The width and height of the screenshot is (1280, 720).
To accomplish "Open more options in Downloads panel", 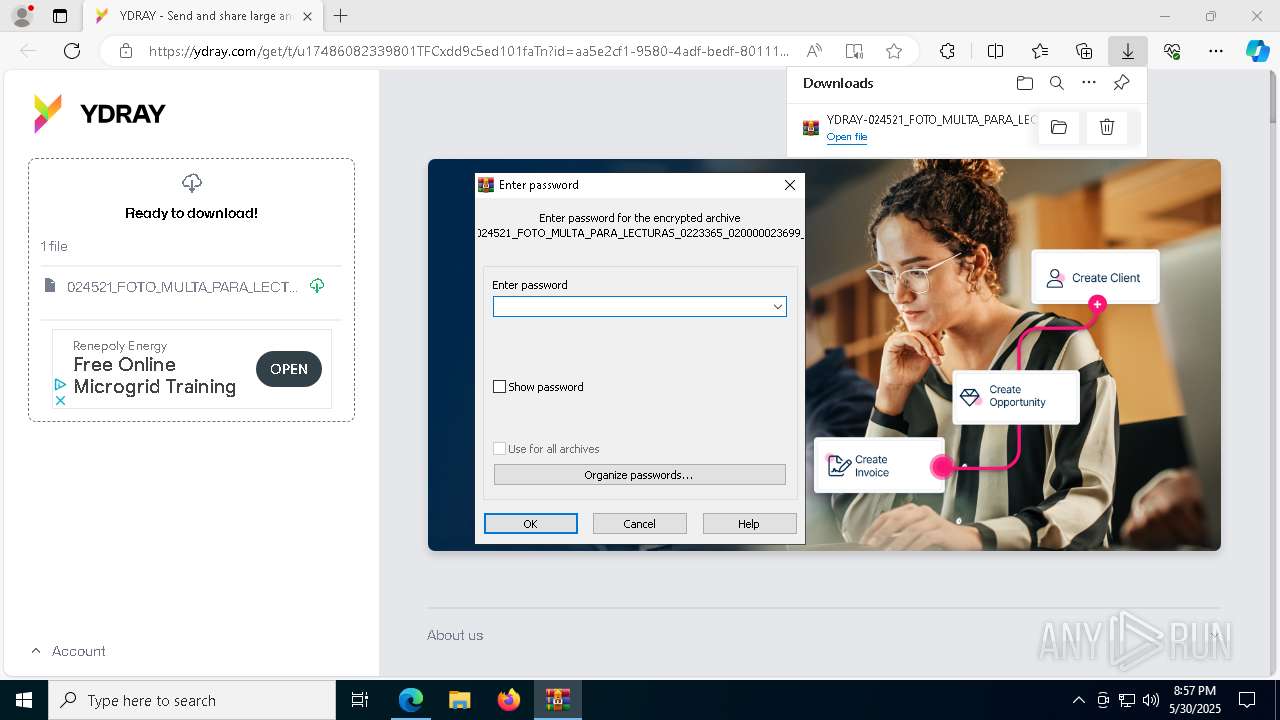I will coord(1089,83).
